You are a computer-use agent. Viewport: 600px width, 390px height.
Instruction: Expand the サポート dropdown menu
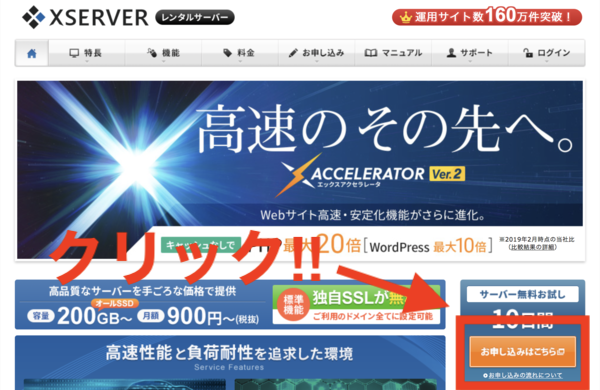coord(470,61)
